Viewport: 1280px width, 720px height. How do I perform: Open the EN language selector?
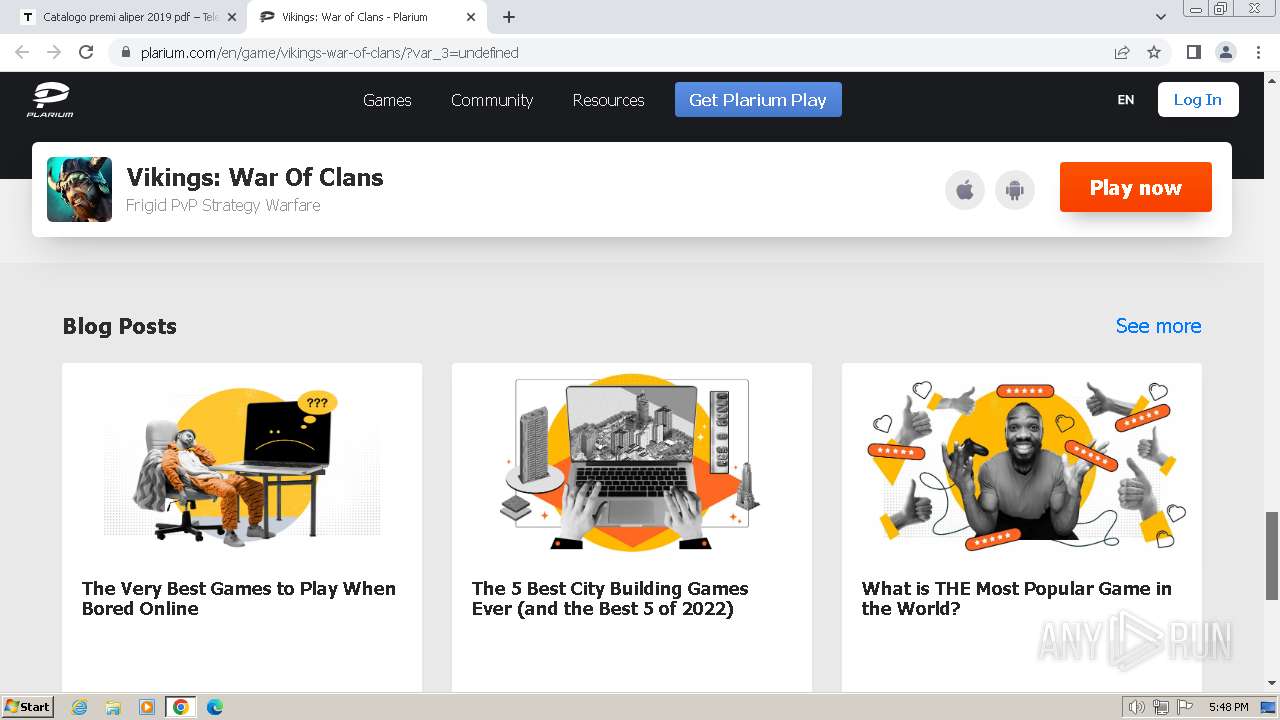(x=1126, y=100)
